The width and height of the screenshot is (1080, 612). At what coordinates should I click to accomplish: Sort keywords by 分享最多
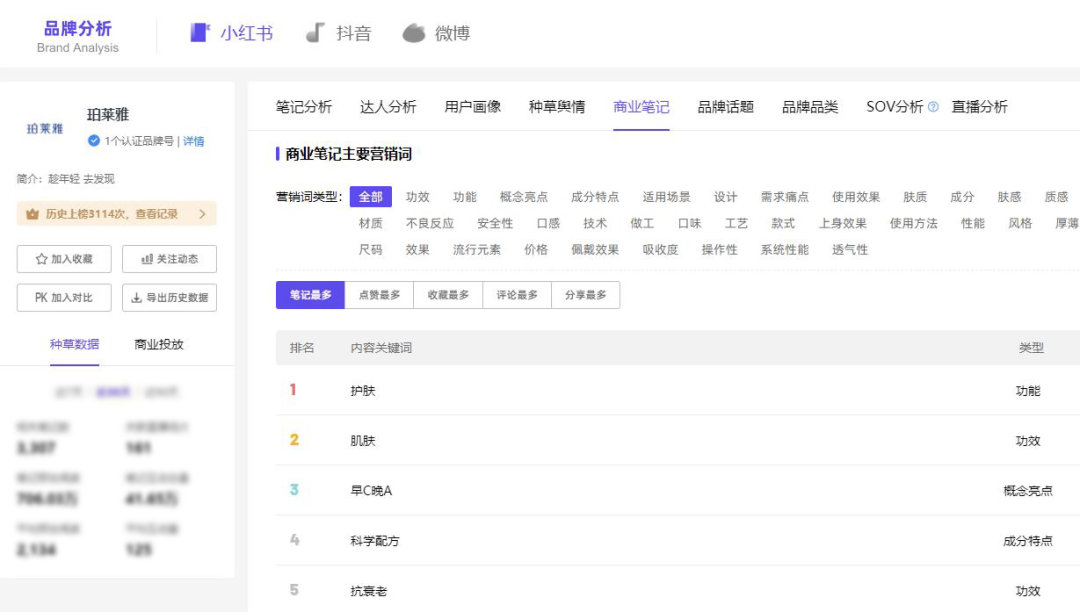585,295
